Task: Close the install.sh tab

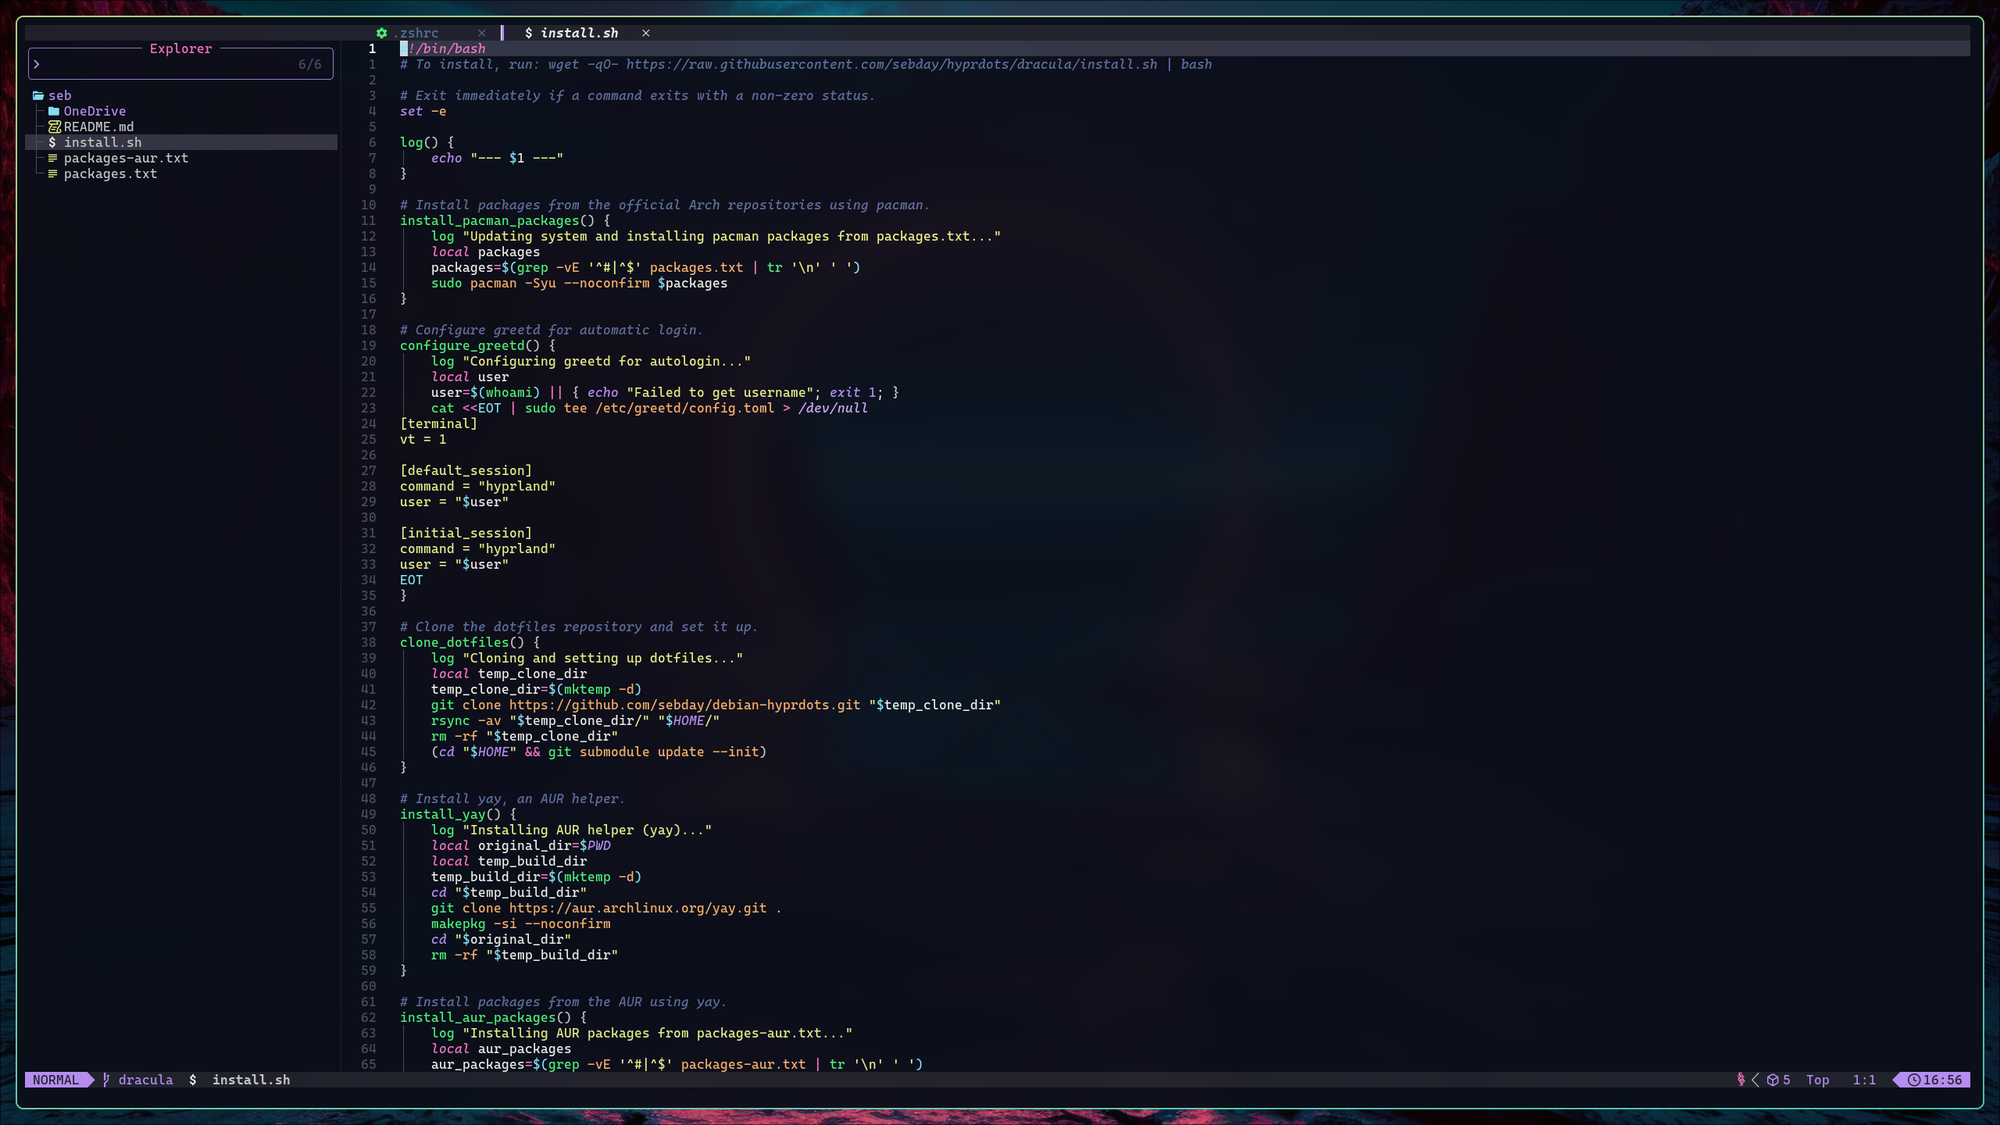Action: point(646,33)
